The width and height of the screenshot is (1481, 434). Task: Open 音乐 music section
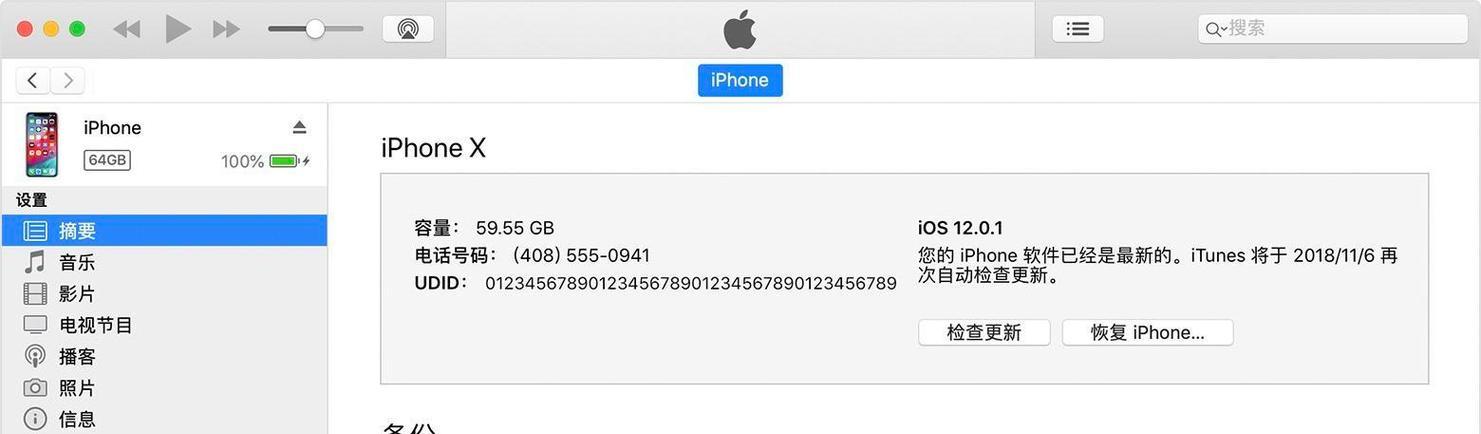point(164,262)
